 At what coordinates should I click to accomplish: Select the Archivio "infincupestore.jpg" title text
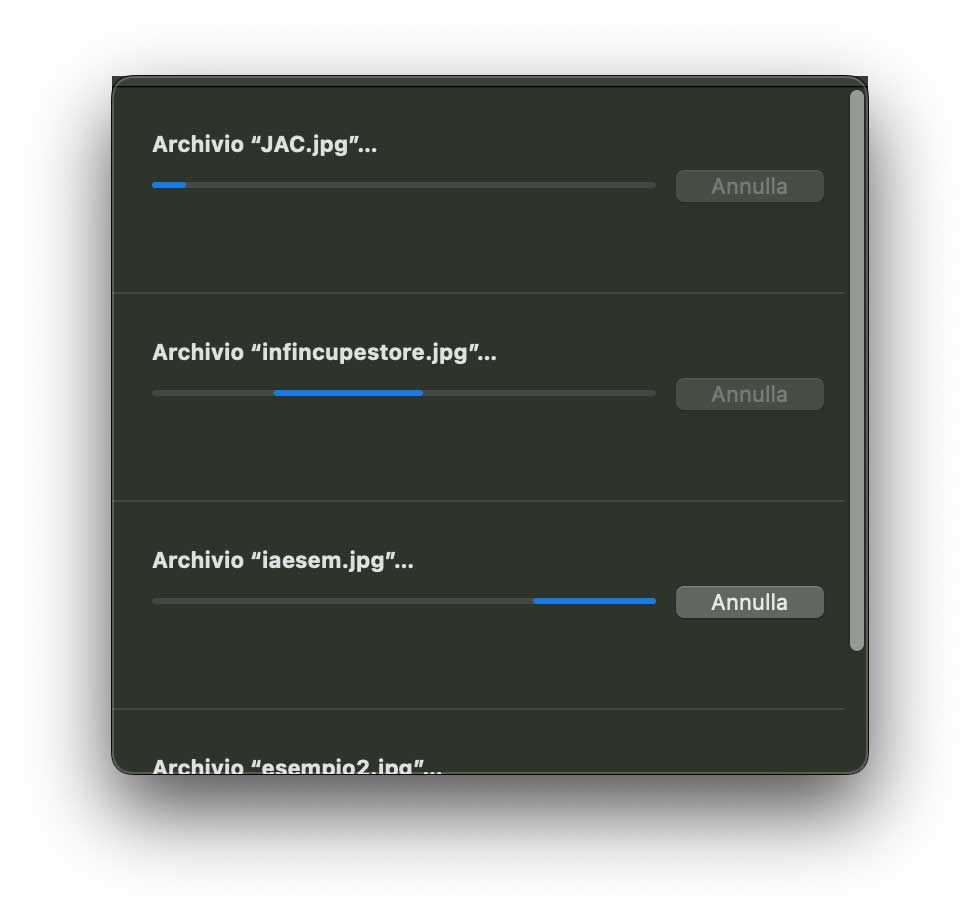(x=324, y=353)
